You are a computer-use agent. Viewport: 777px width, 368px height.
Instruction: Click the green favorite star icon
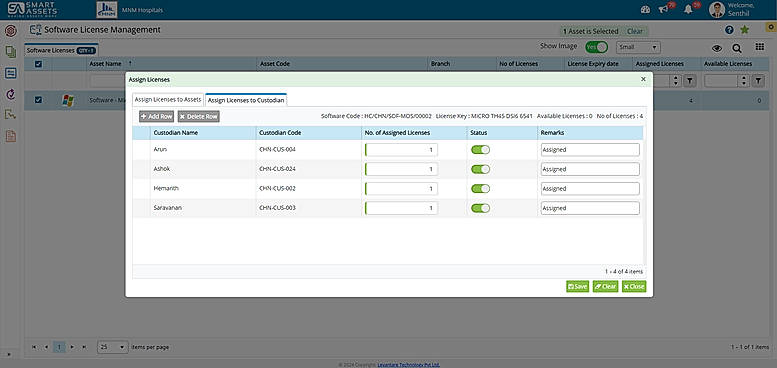744,30
